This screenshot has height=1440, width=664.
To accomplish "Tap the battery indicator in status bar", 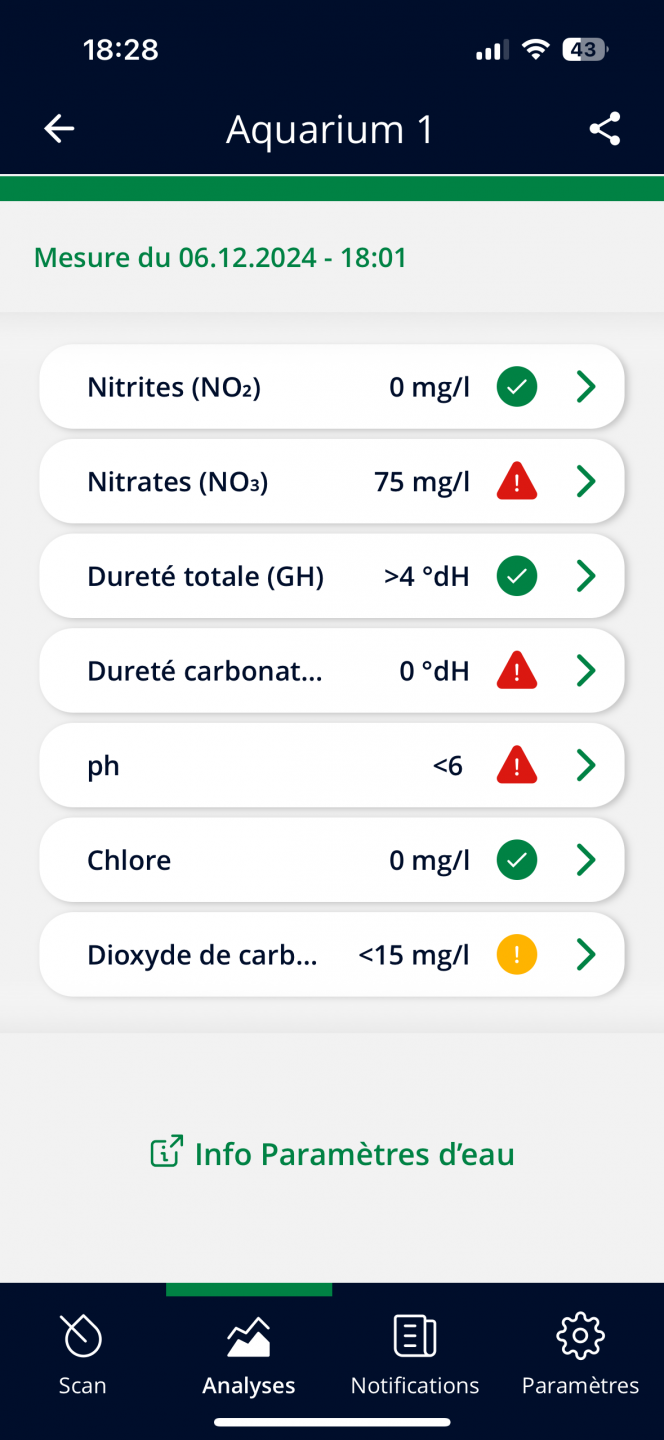I will (x=585, y=49).
